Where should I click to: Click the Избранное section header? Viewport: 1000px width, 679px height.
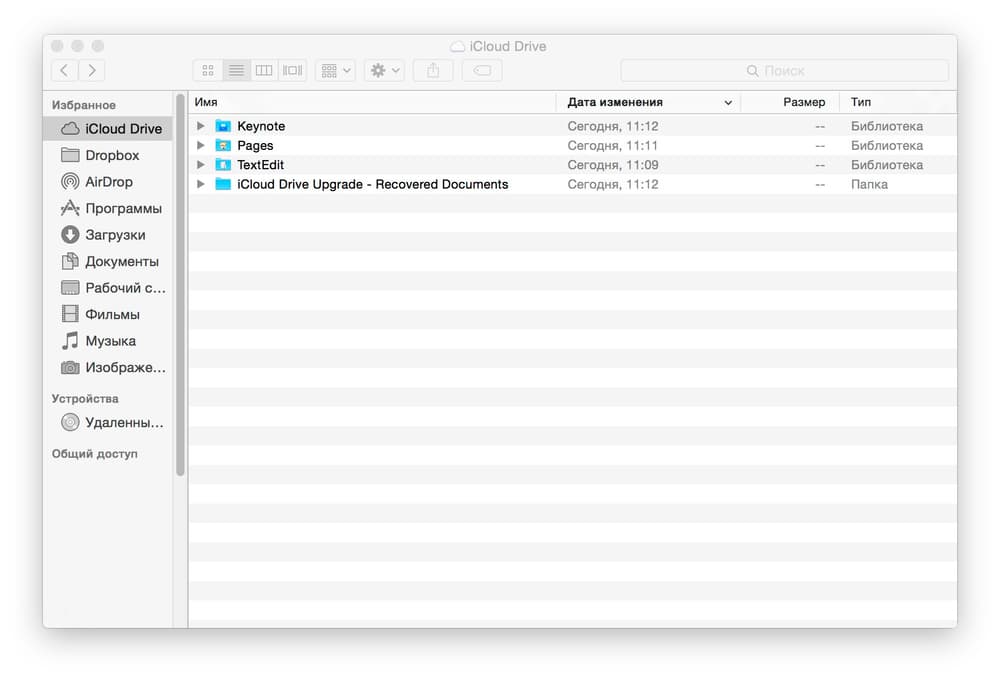tap(84, 105)
